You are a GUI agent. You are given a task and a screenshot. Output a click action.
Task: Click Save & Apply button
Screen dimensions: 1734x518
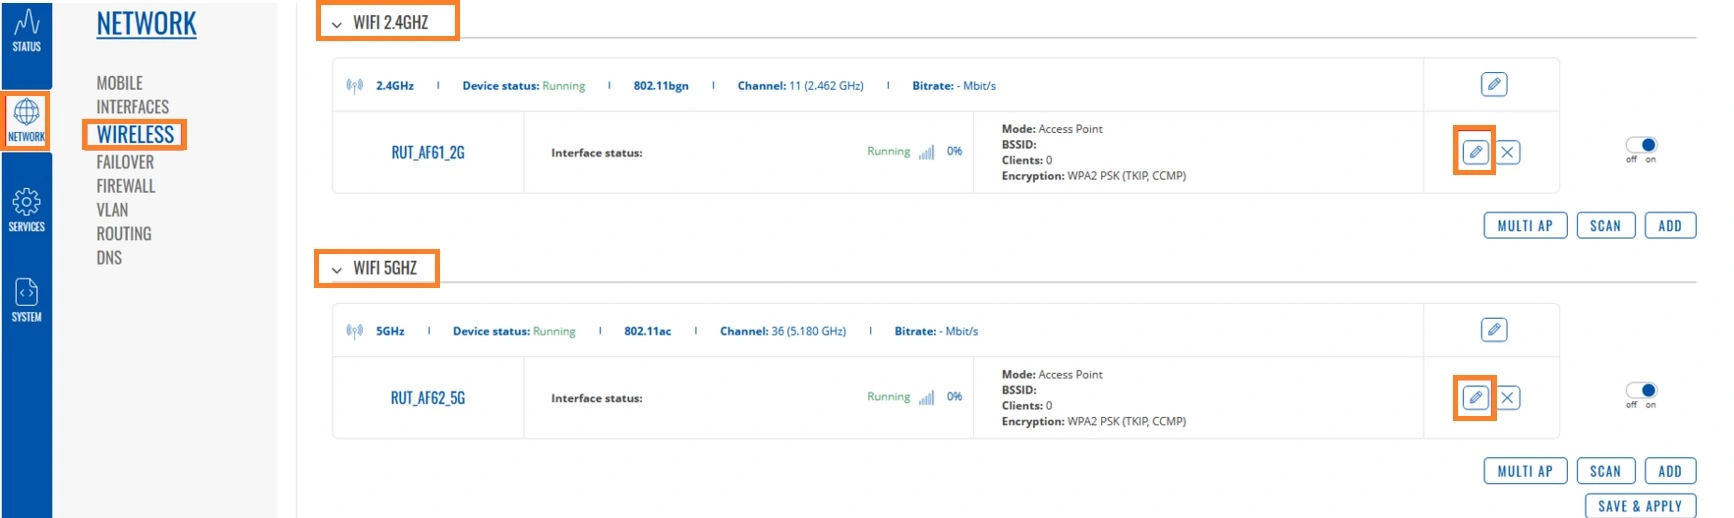tap(1640, 506)
